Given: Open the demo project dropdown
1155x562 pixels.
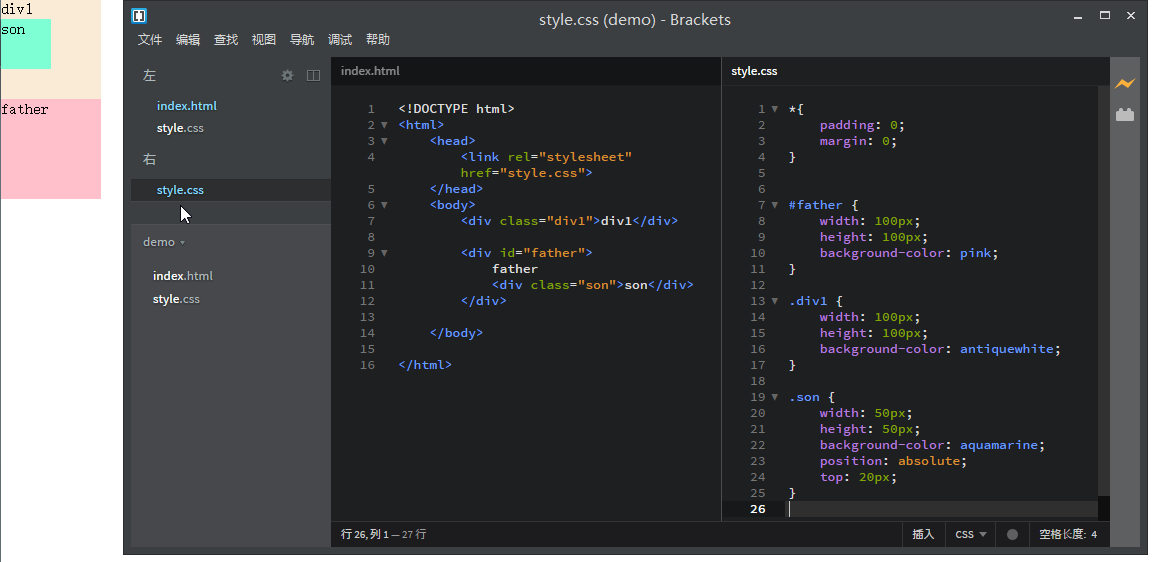Looking at the screenshot, I should click(164, 242).
